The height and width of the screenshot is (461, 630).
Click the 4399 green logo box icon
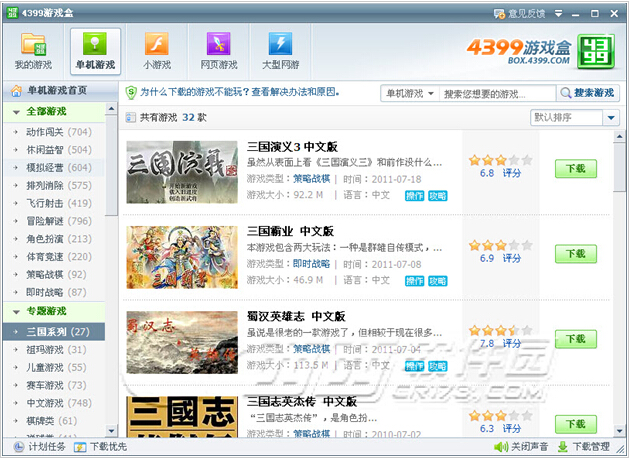(596, 51)
